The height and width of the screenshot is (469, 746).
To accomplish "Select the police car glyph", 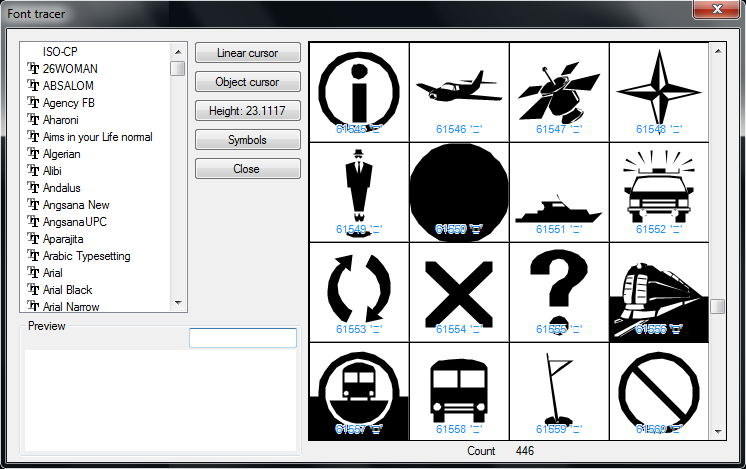I will click(x=659, y=186).
